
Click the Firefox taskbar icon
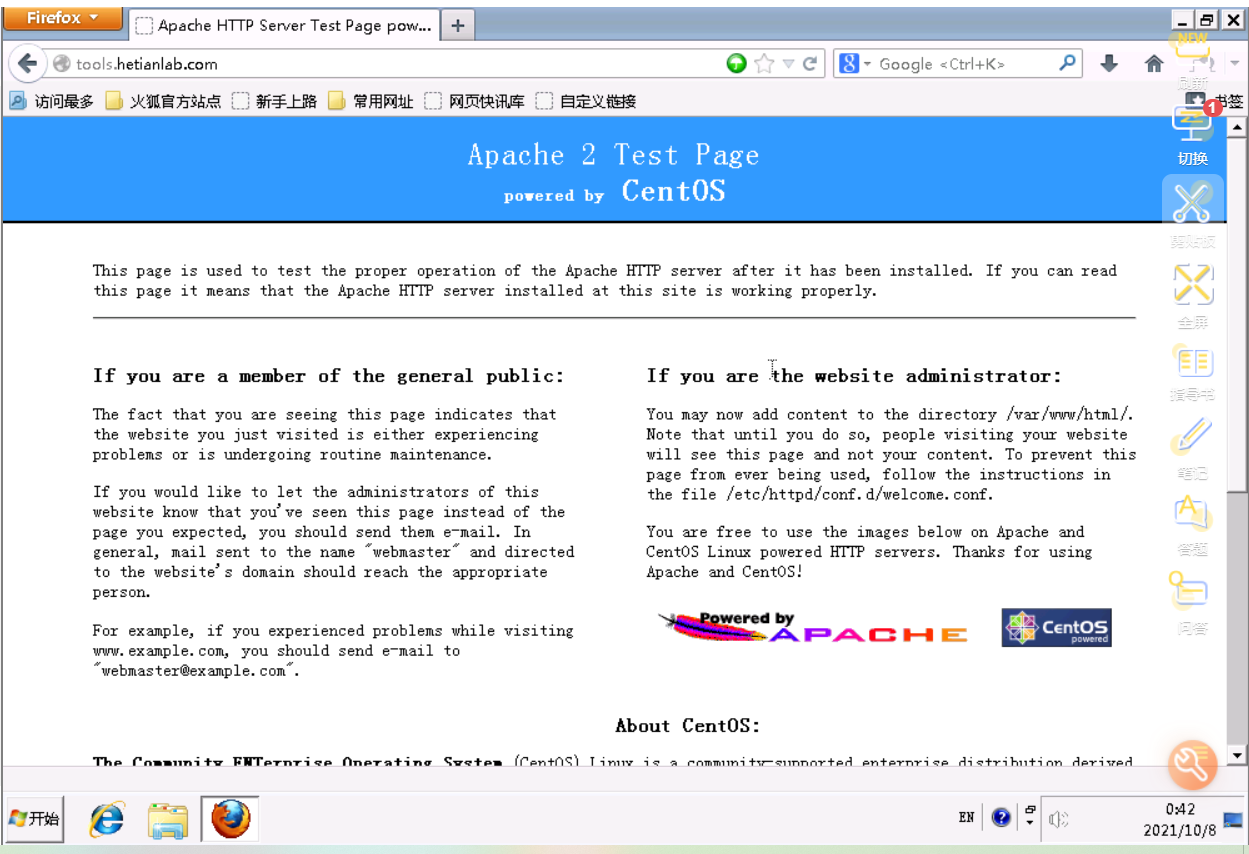(x=230, y=820)
